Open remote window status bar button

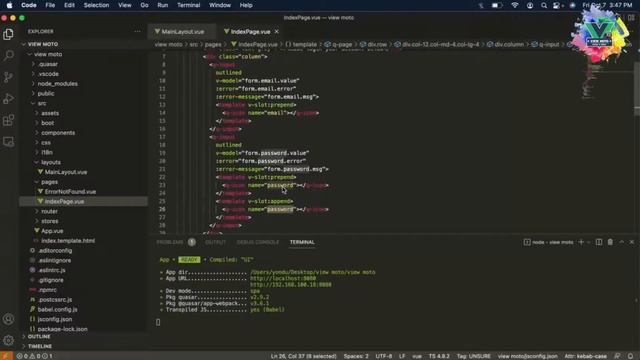click(x=6, y=356)
